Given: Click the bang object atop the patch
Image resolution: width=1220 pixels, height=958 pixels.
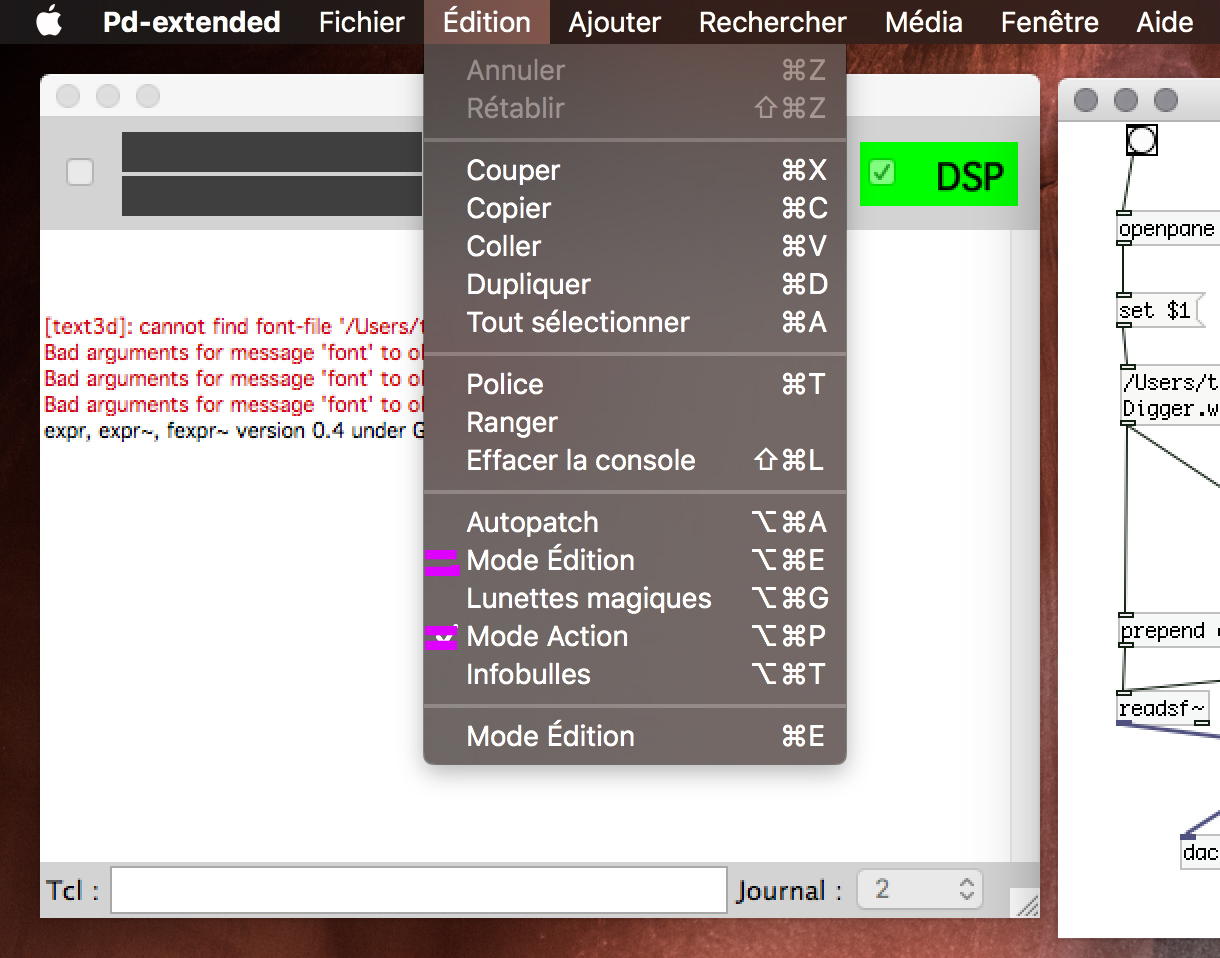Looking at the screenshot, I should coord(1141,140).
